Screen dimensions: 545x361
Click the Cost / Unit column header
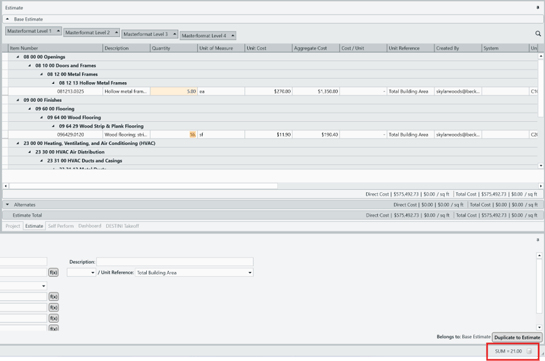pos(363,48)
